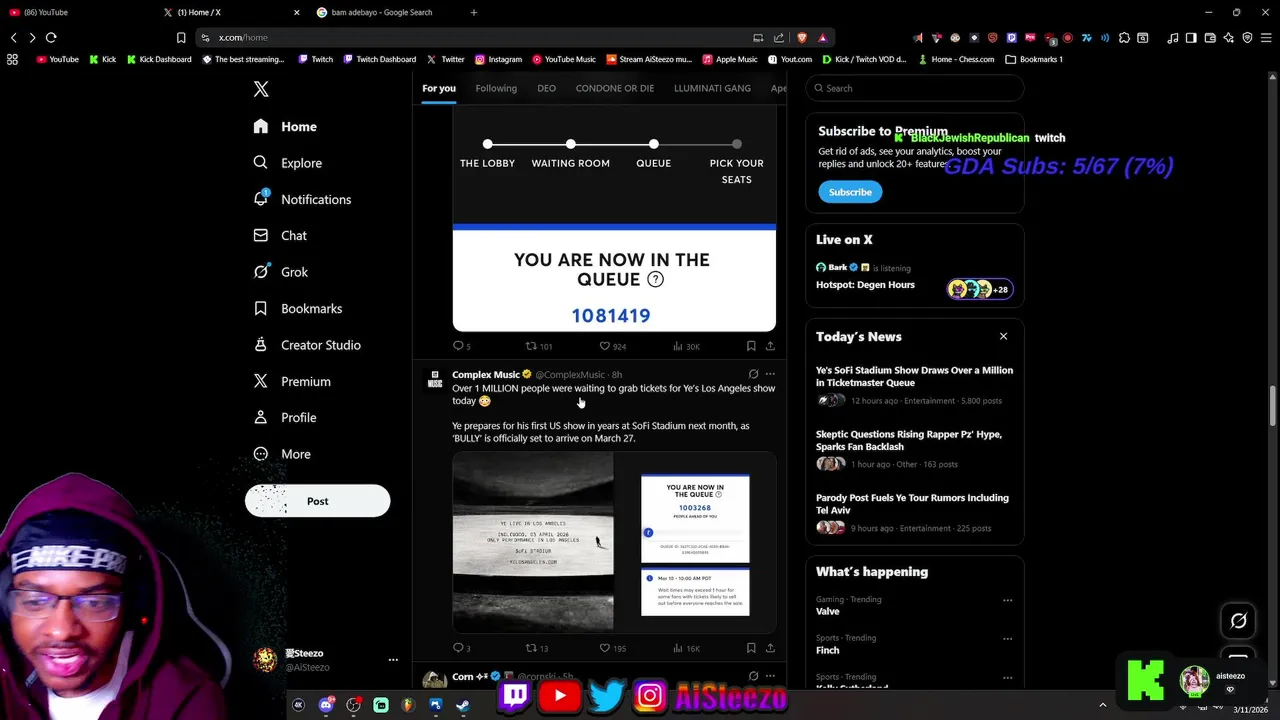Open Grok from the X sidebar

(281, 272)
